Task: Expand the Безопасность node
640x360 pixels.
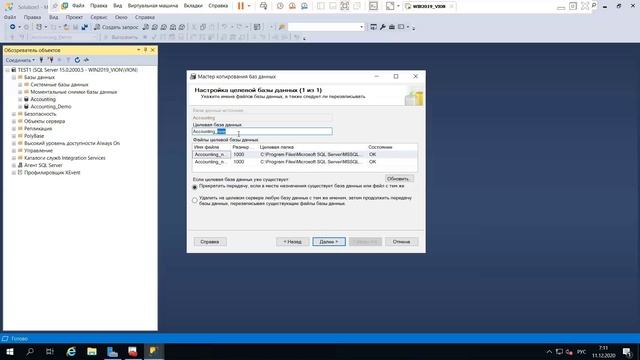Action: [x=13, y=114]
